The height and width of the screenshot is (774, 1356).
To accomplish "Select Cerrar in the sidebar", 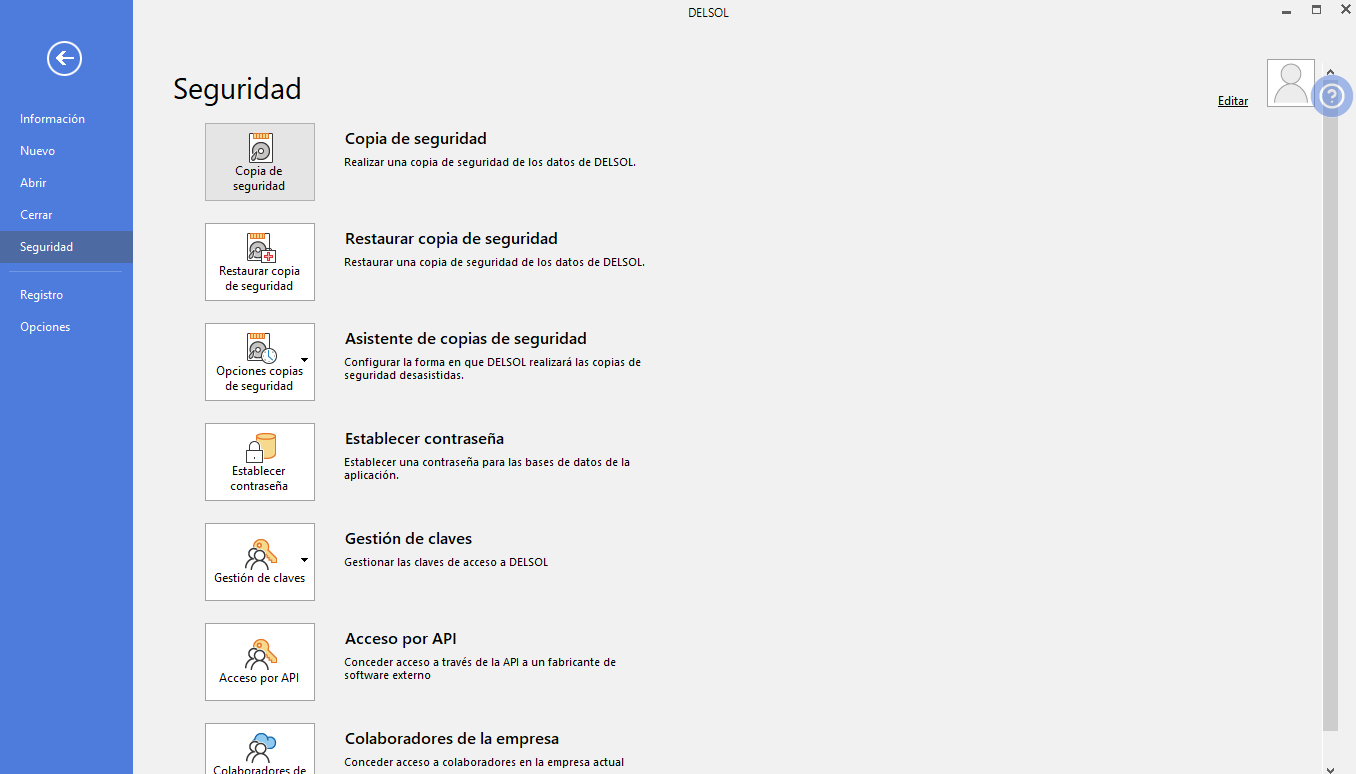I will (66, 215).
